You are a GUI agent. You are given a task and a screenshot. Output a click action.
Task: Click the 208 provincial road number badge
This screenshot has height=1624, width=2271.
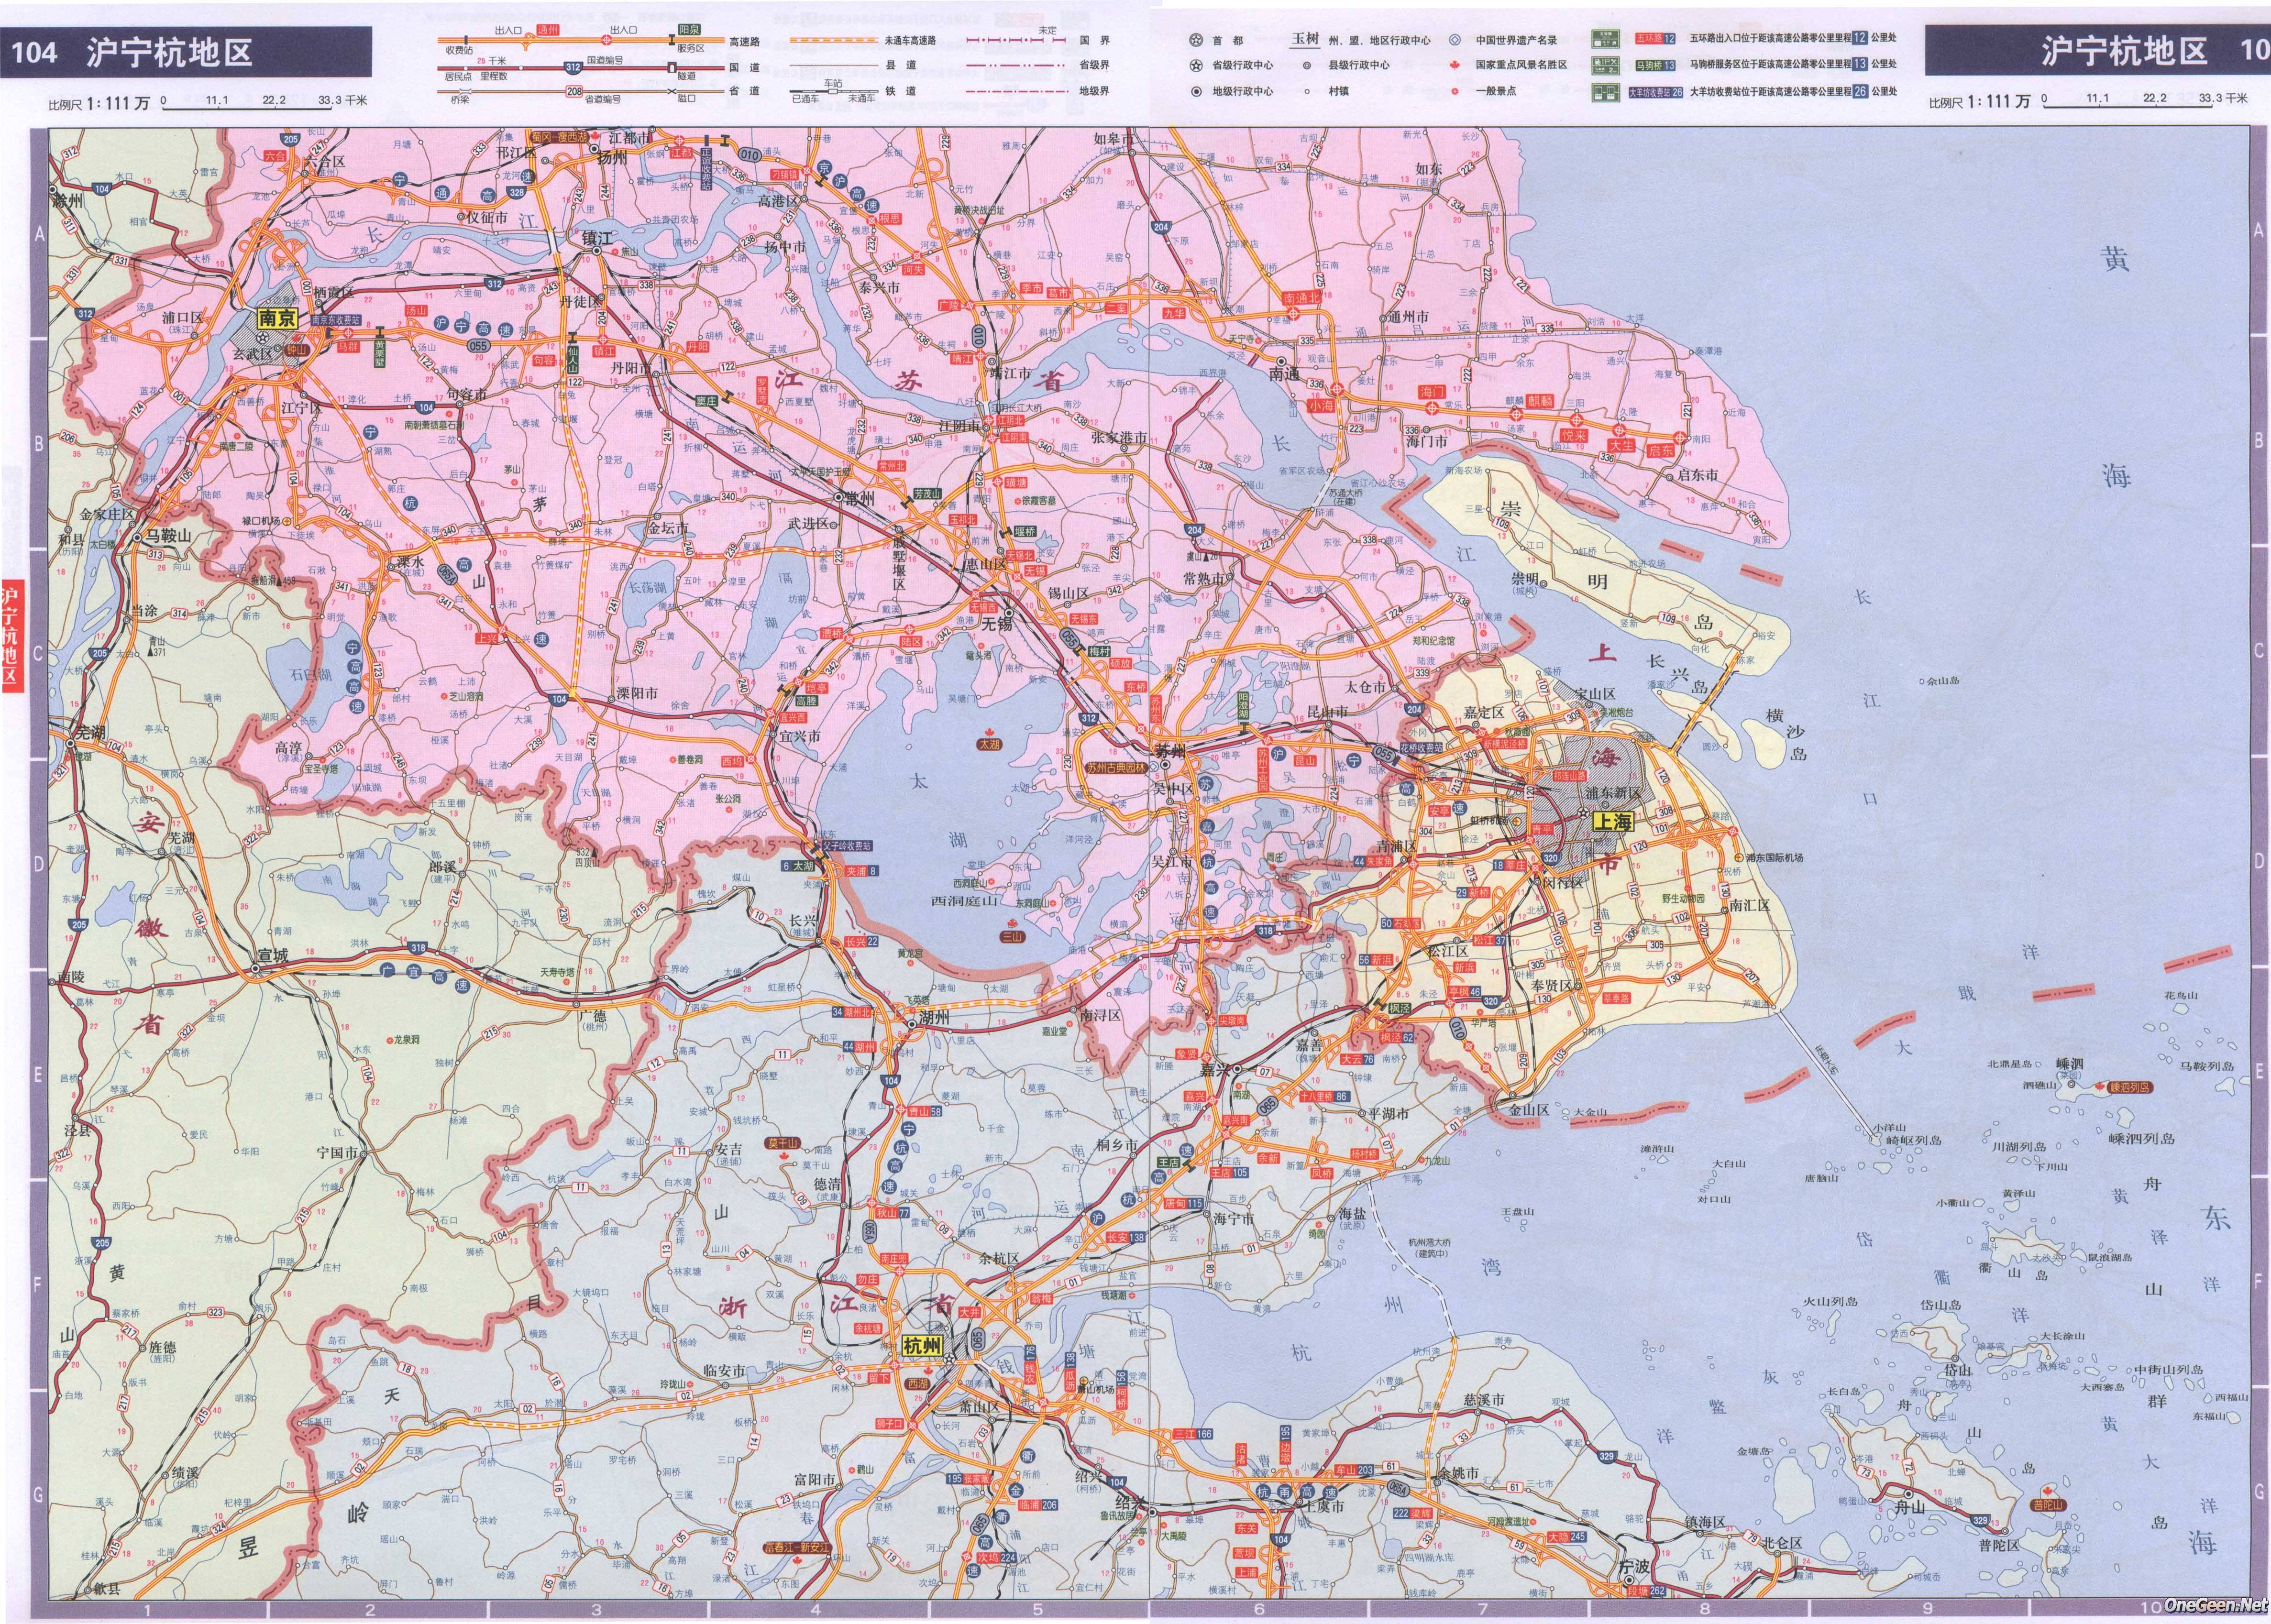pyautogui.click(x=574, y=92)
